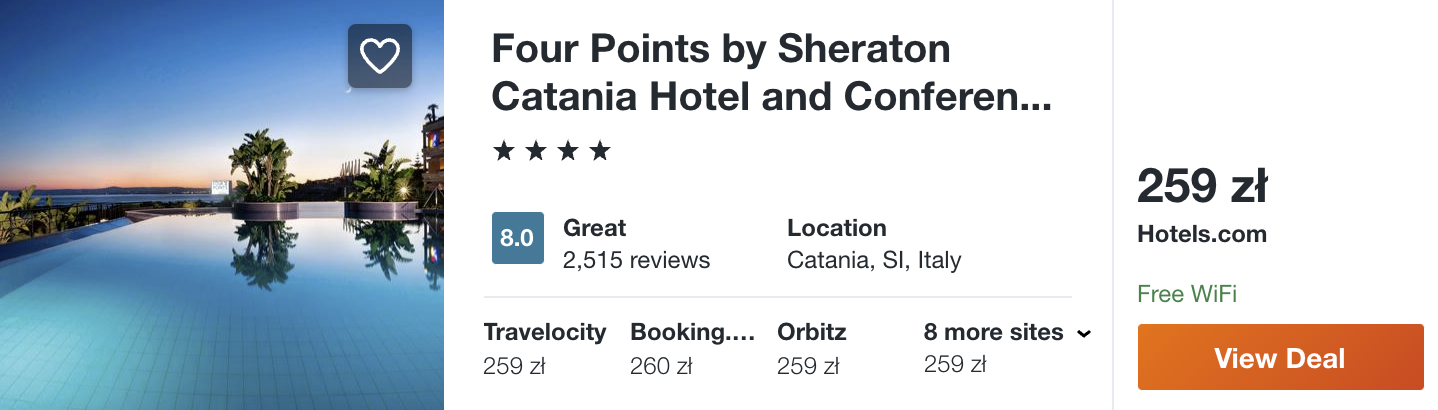The height and width of the screenshot is (410, 1438).
Task: Click the 260 zł price under Booking
Action: click(x=661, y=366)
